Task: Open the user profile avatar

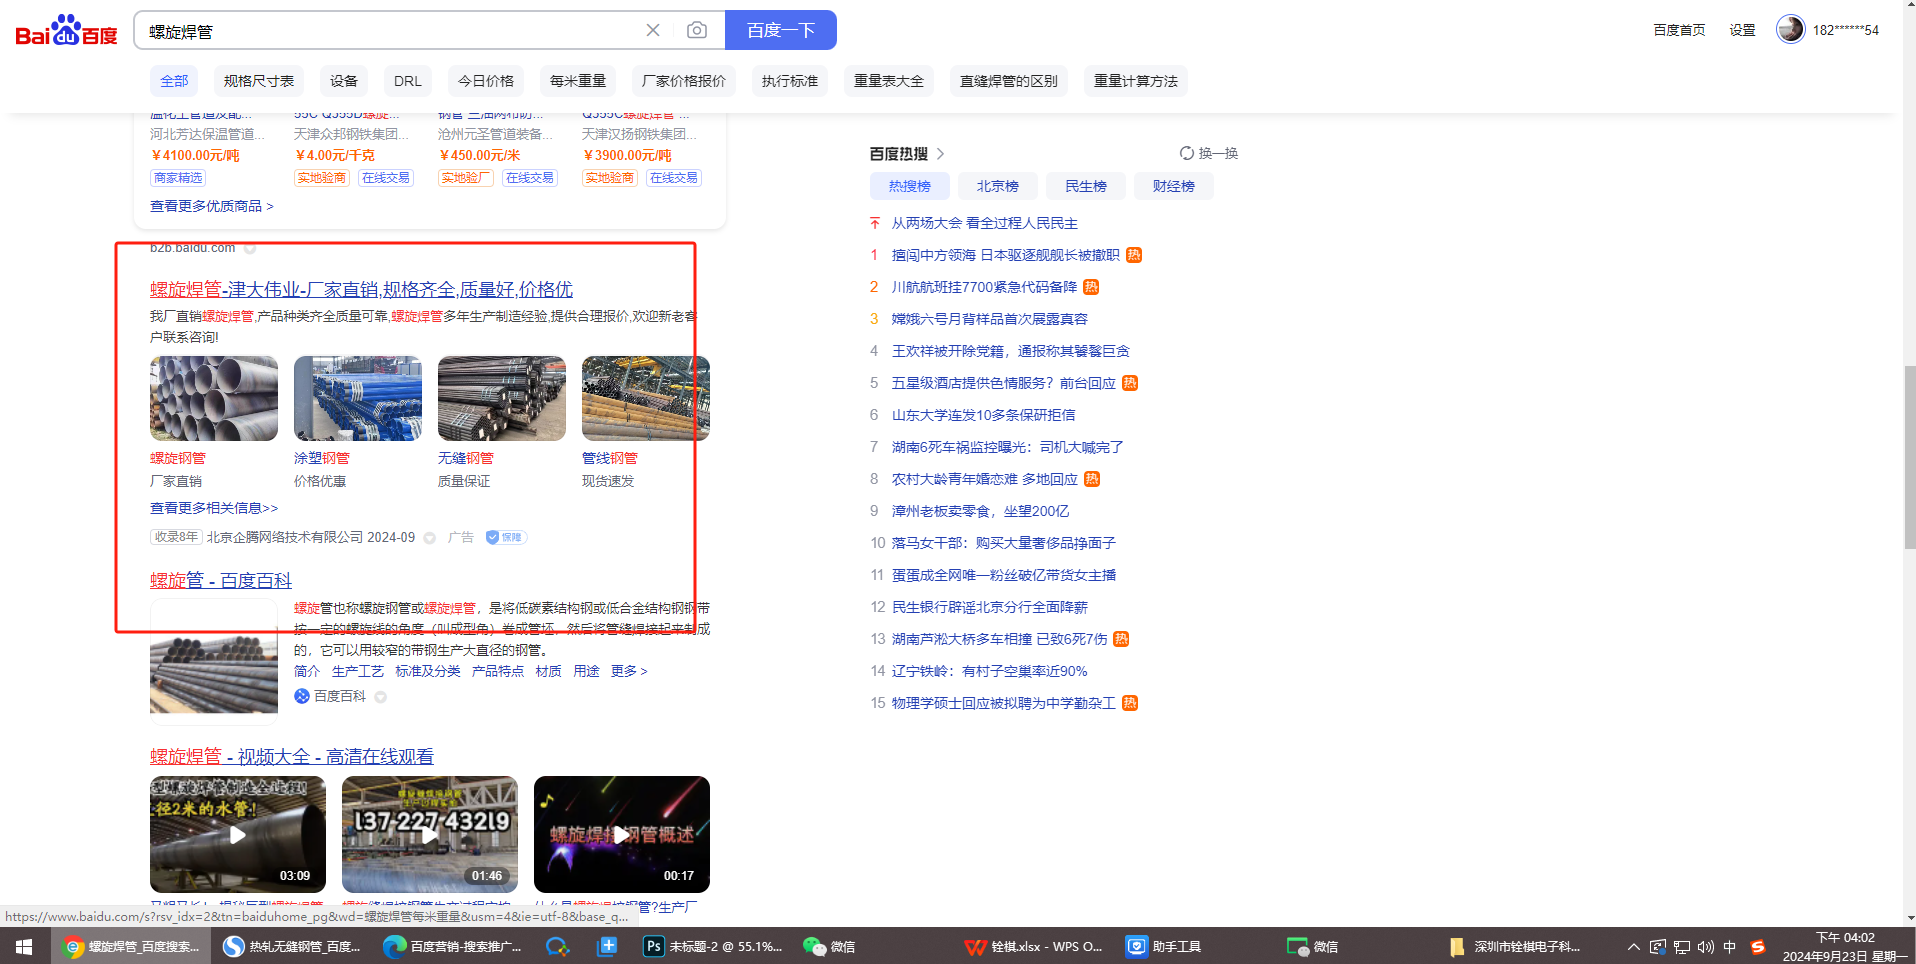Action: 1790,30
